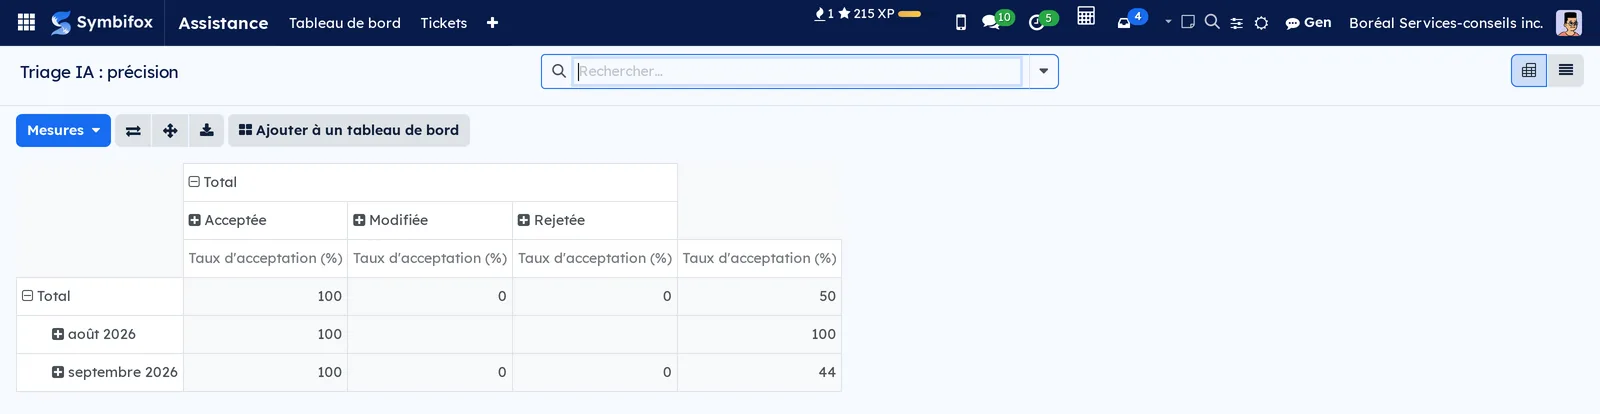Click the Total row Modifiée cell 0
The height and width of the screenshot is (414, 1600).
(430, 296)
